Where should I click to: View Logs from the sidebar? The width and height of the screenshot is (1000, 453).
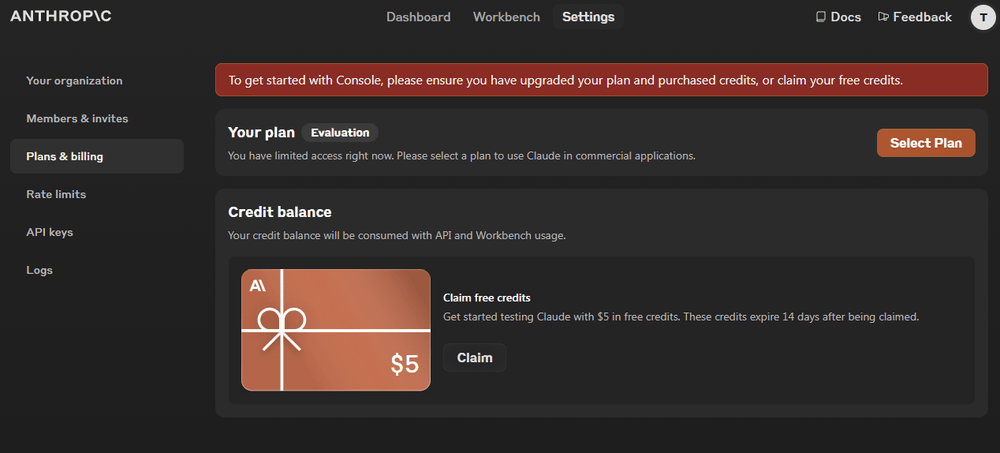click(x=39, y=270)
